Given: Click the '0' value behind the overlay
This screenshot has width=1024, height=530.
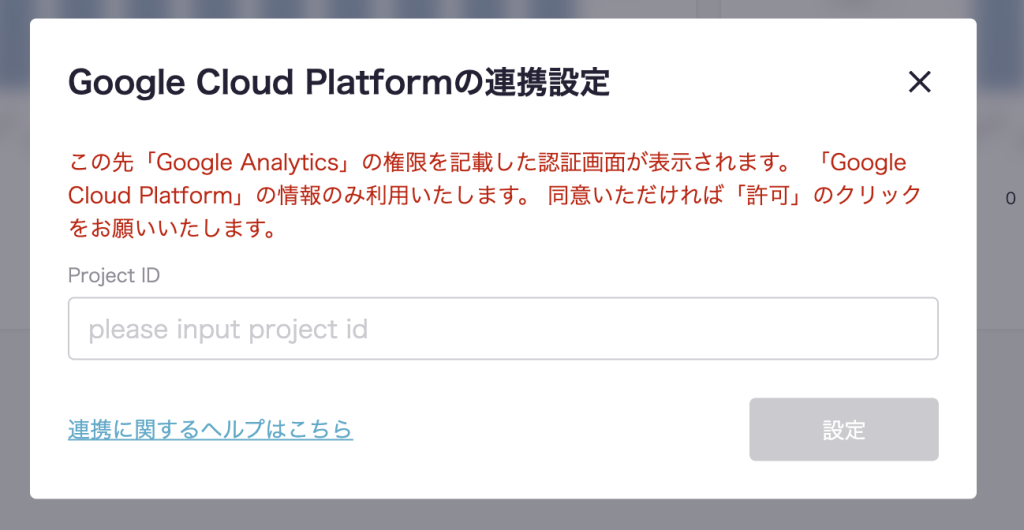Looking at the screenshot, I should tap(1010, 198).
